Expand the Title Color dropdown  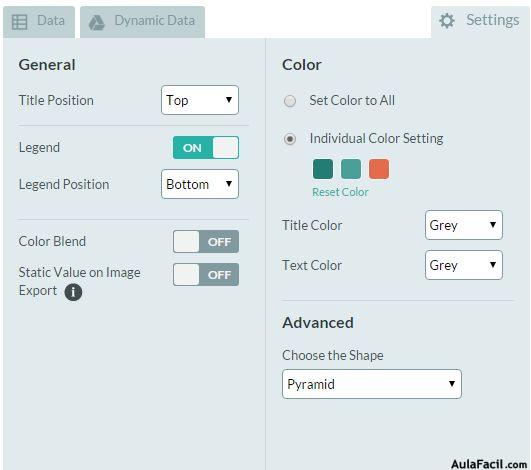coord(464,225)
